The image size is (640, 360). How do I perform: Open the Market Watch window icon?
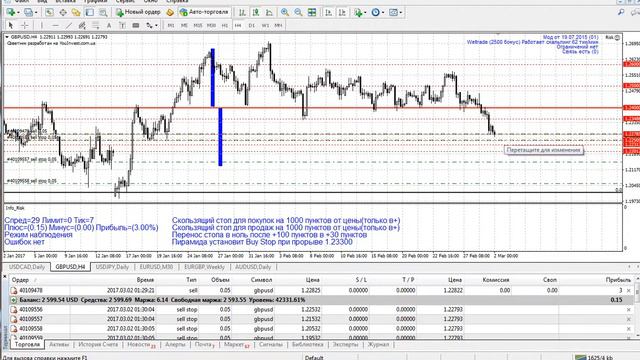click(x=49, y=12)
